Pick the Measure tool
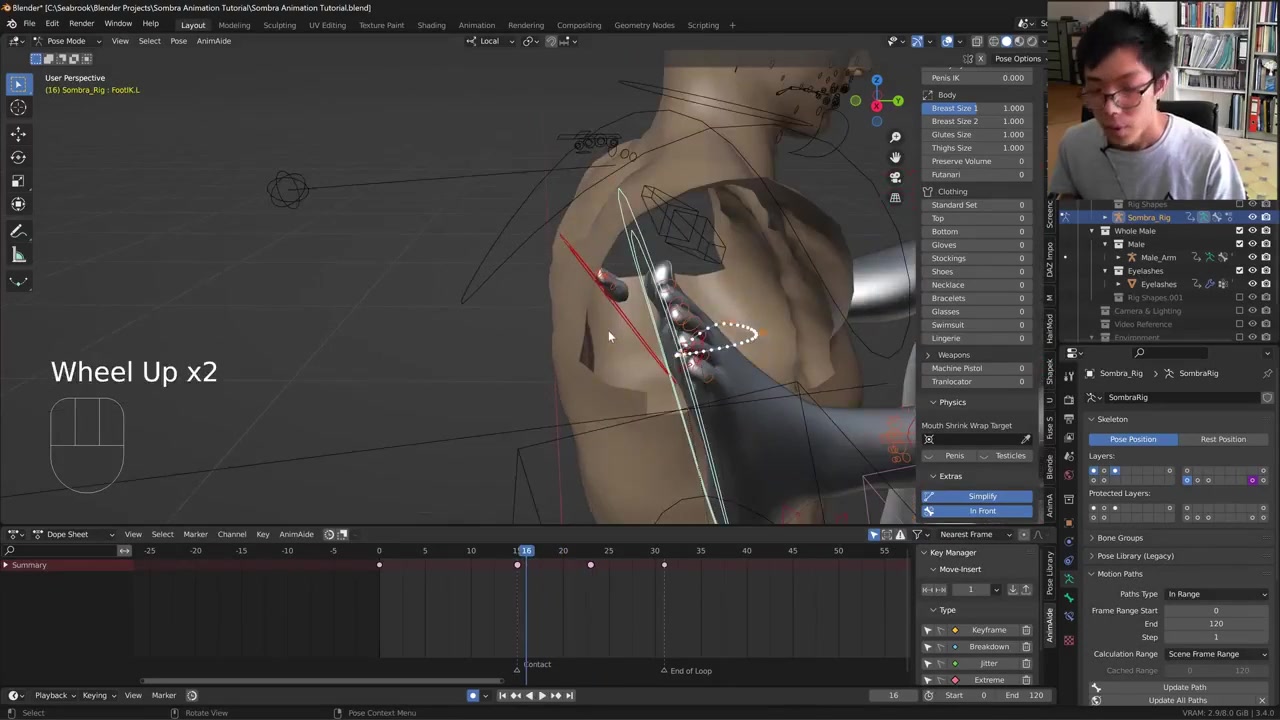1280x720 pixels. 18,255
